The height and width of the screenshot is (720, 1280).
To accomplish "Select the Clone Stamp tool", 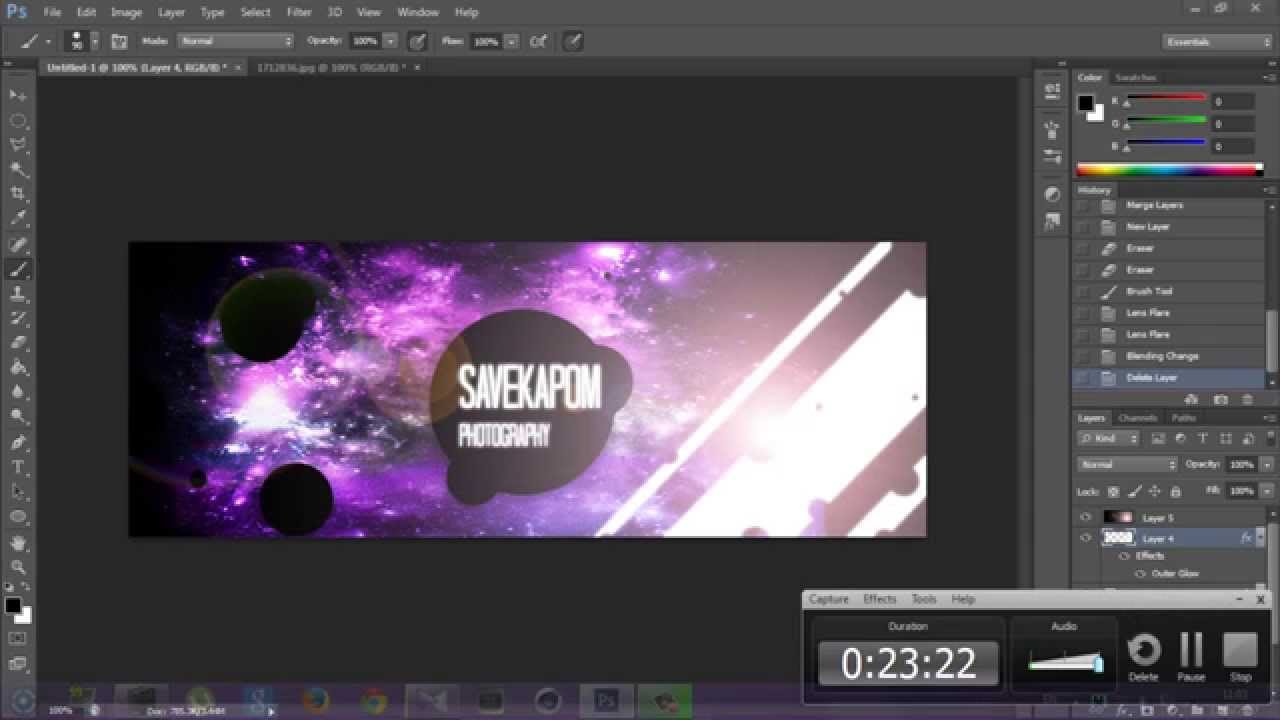I will [18, 294].
